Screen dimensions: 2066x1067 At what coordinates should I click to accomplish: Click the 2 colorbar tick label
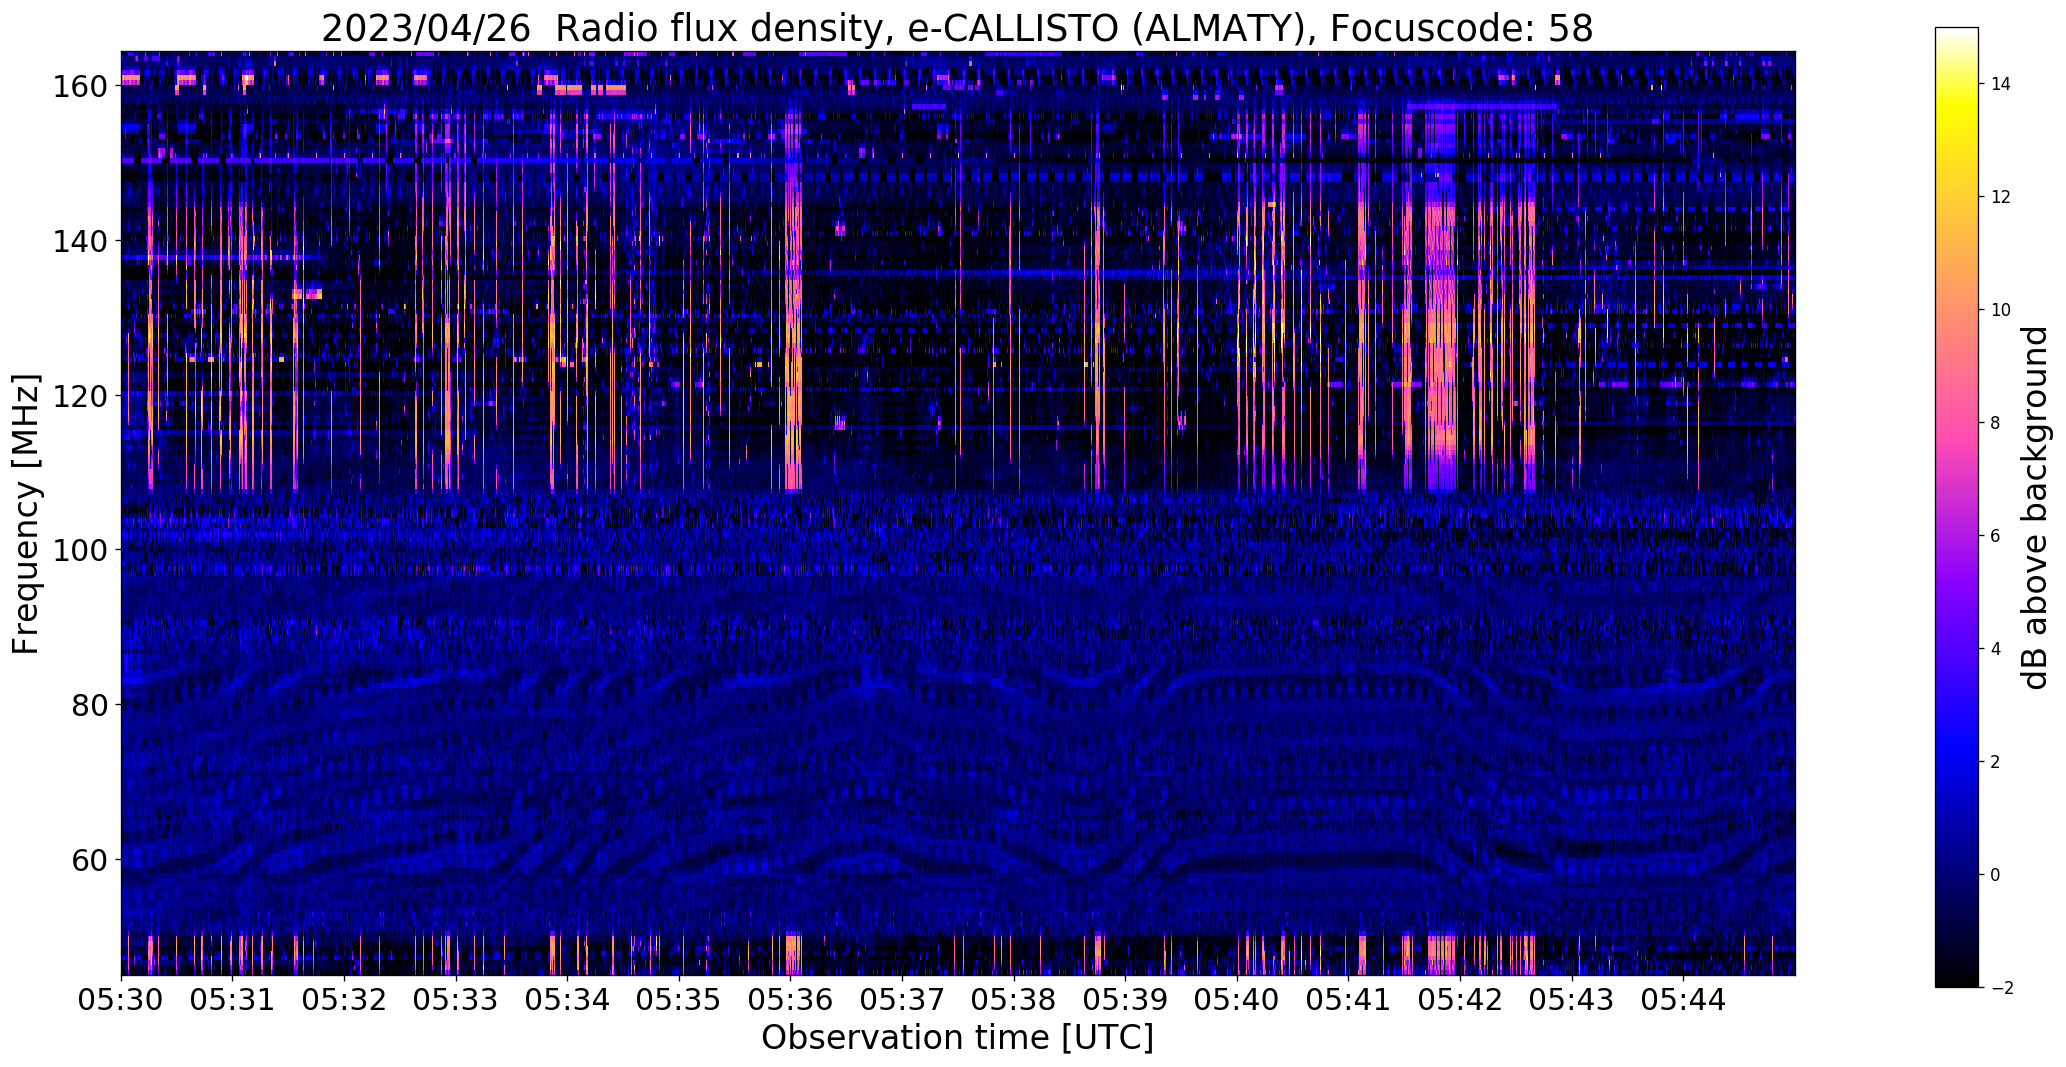1996,762
